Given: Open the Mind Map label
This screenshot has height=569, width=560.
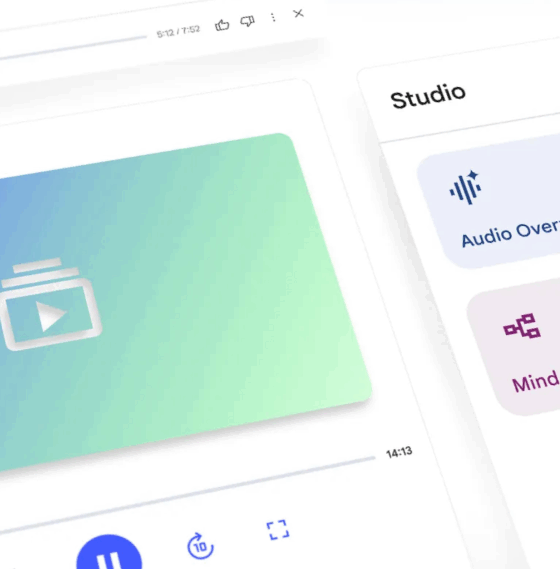Looking at the screenshot, I should [x=536, y=381].
